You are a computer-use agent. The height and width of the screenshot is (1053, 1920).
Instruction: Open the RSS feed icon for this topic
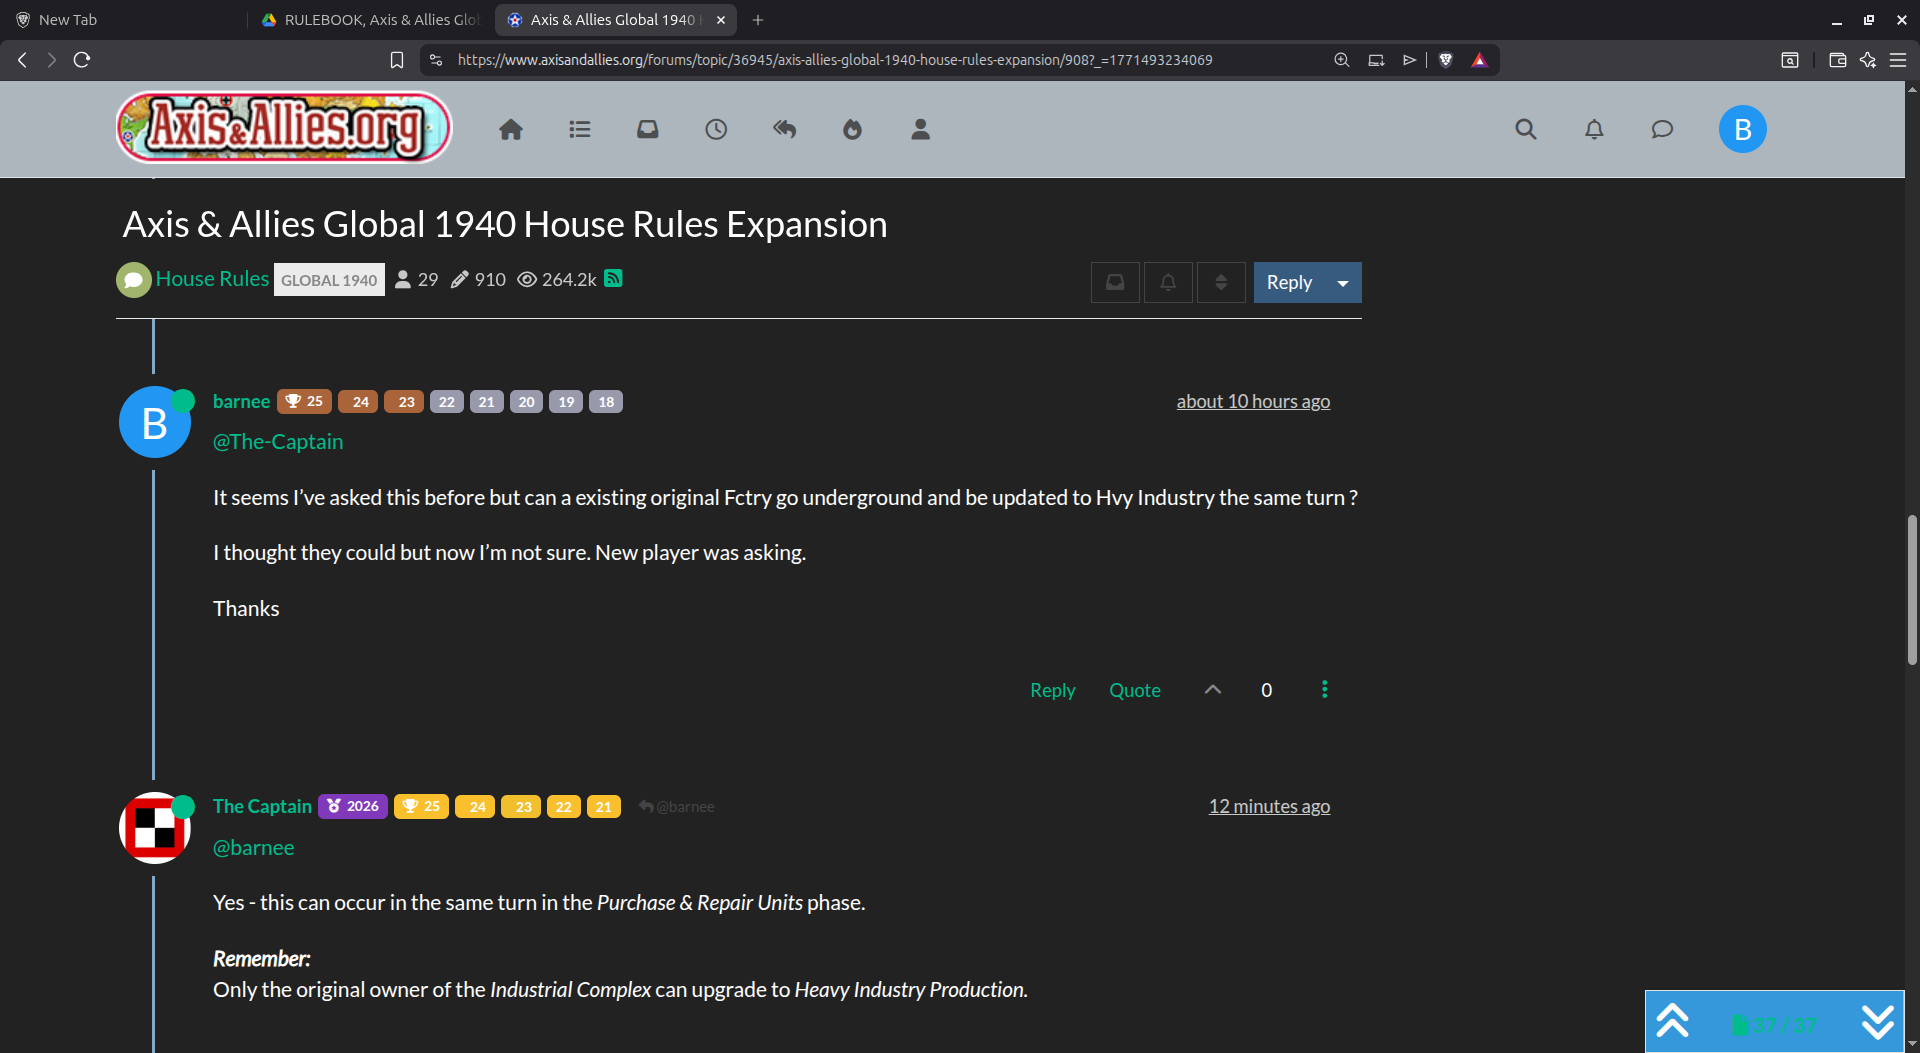613,278
